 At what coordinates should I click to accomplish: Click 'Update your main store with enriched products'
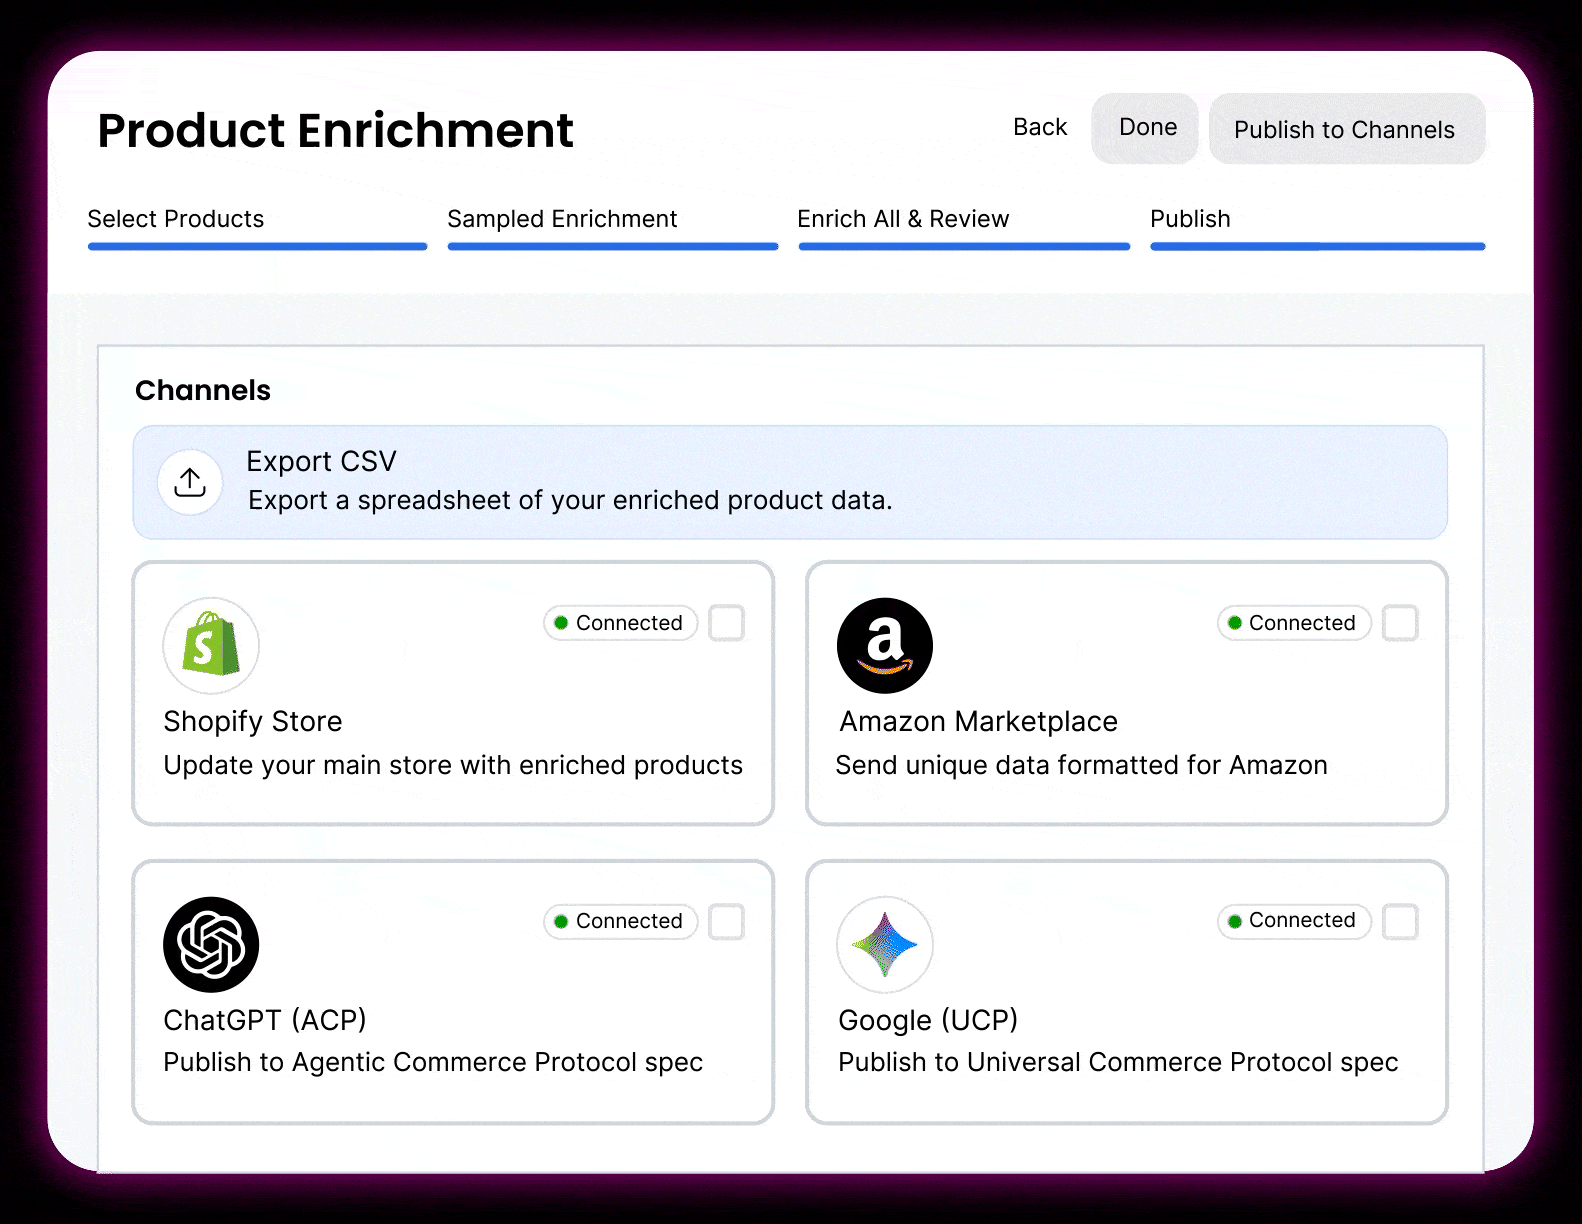(453, 765)
